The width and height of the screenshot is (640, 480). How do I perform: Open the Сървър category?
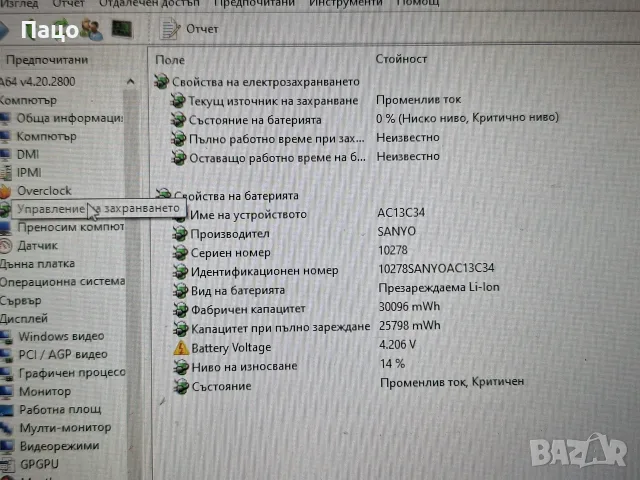(21, 300)
